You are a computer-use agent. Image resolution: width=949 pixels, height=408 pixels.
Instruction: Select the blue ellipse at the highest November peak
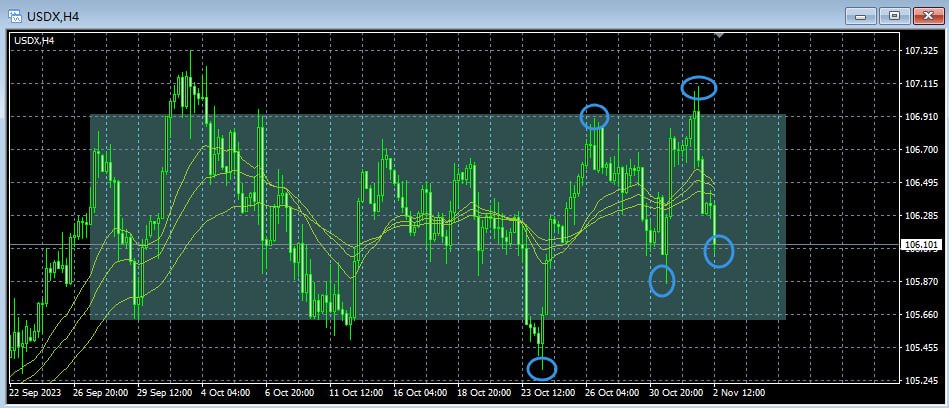click(x=699, y=88)
